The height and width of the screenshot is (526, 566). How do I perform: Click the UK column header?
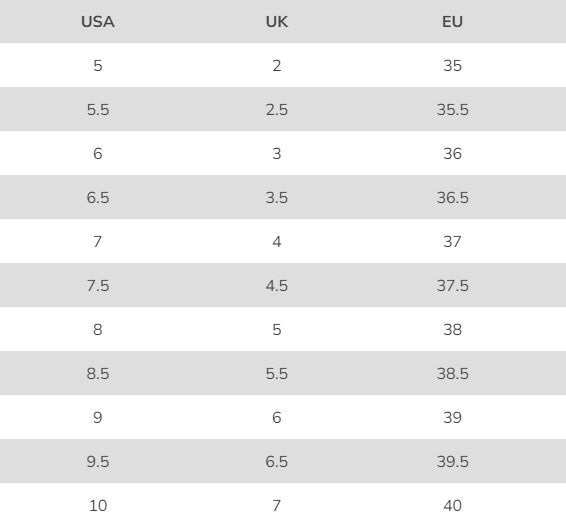click(x=277, y=22)
